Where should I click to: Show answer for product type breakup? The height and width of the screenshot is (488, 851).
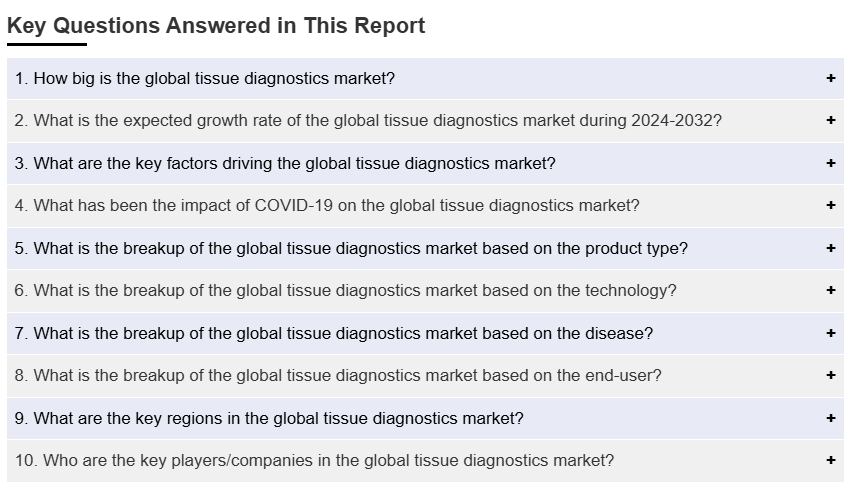click(351, 248)
